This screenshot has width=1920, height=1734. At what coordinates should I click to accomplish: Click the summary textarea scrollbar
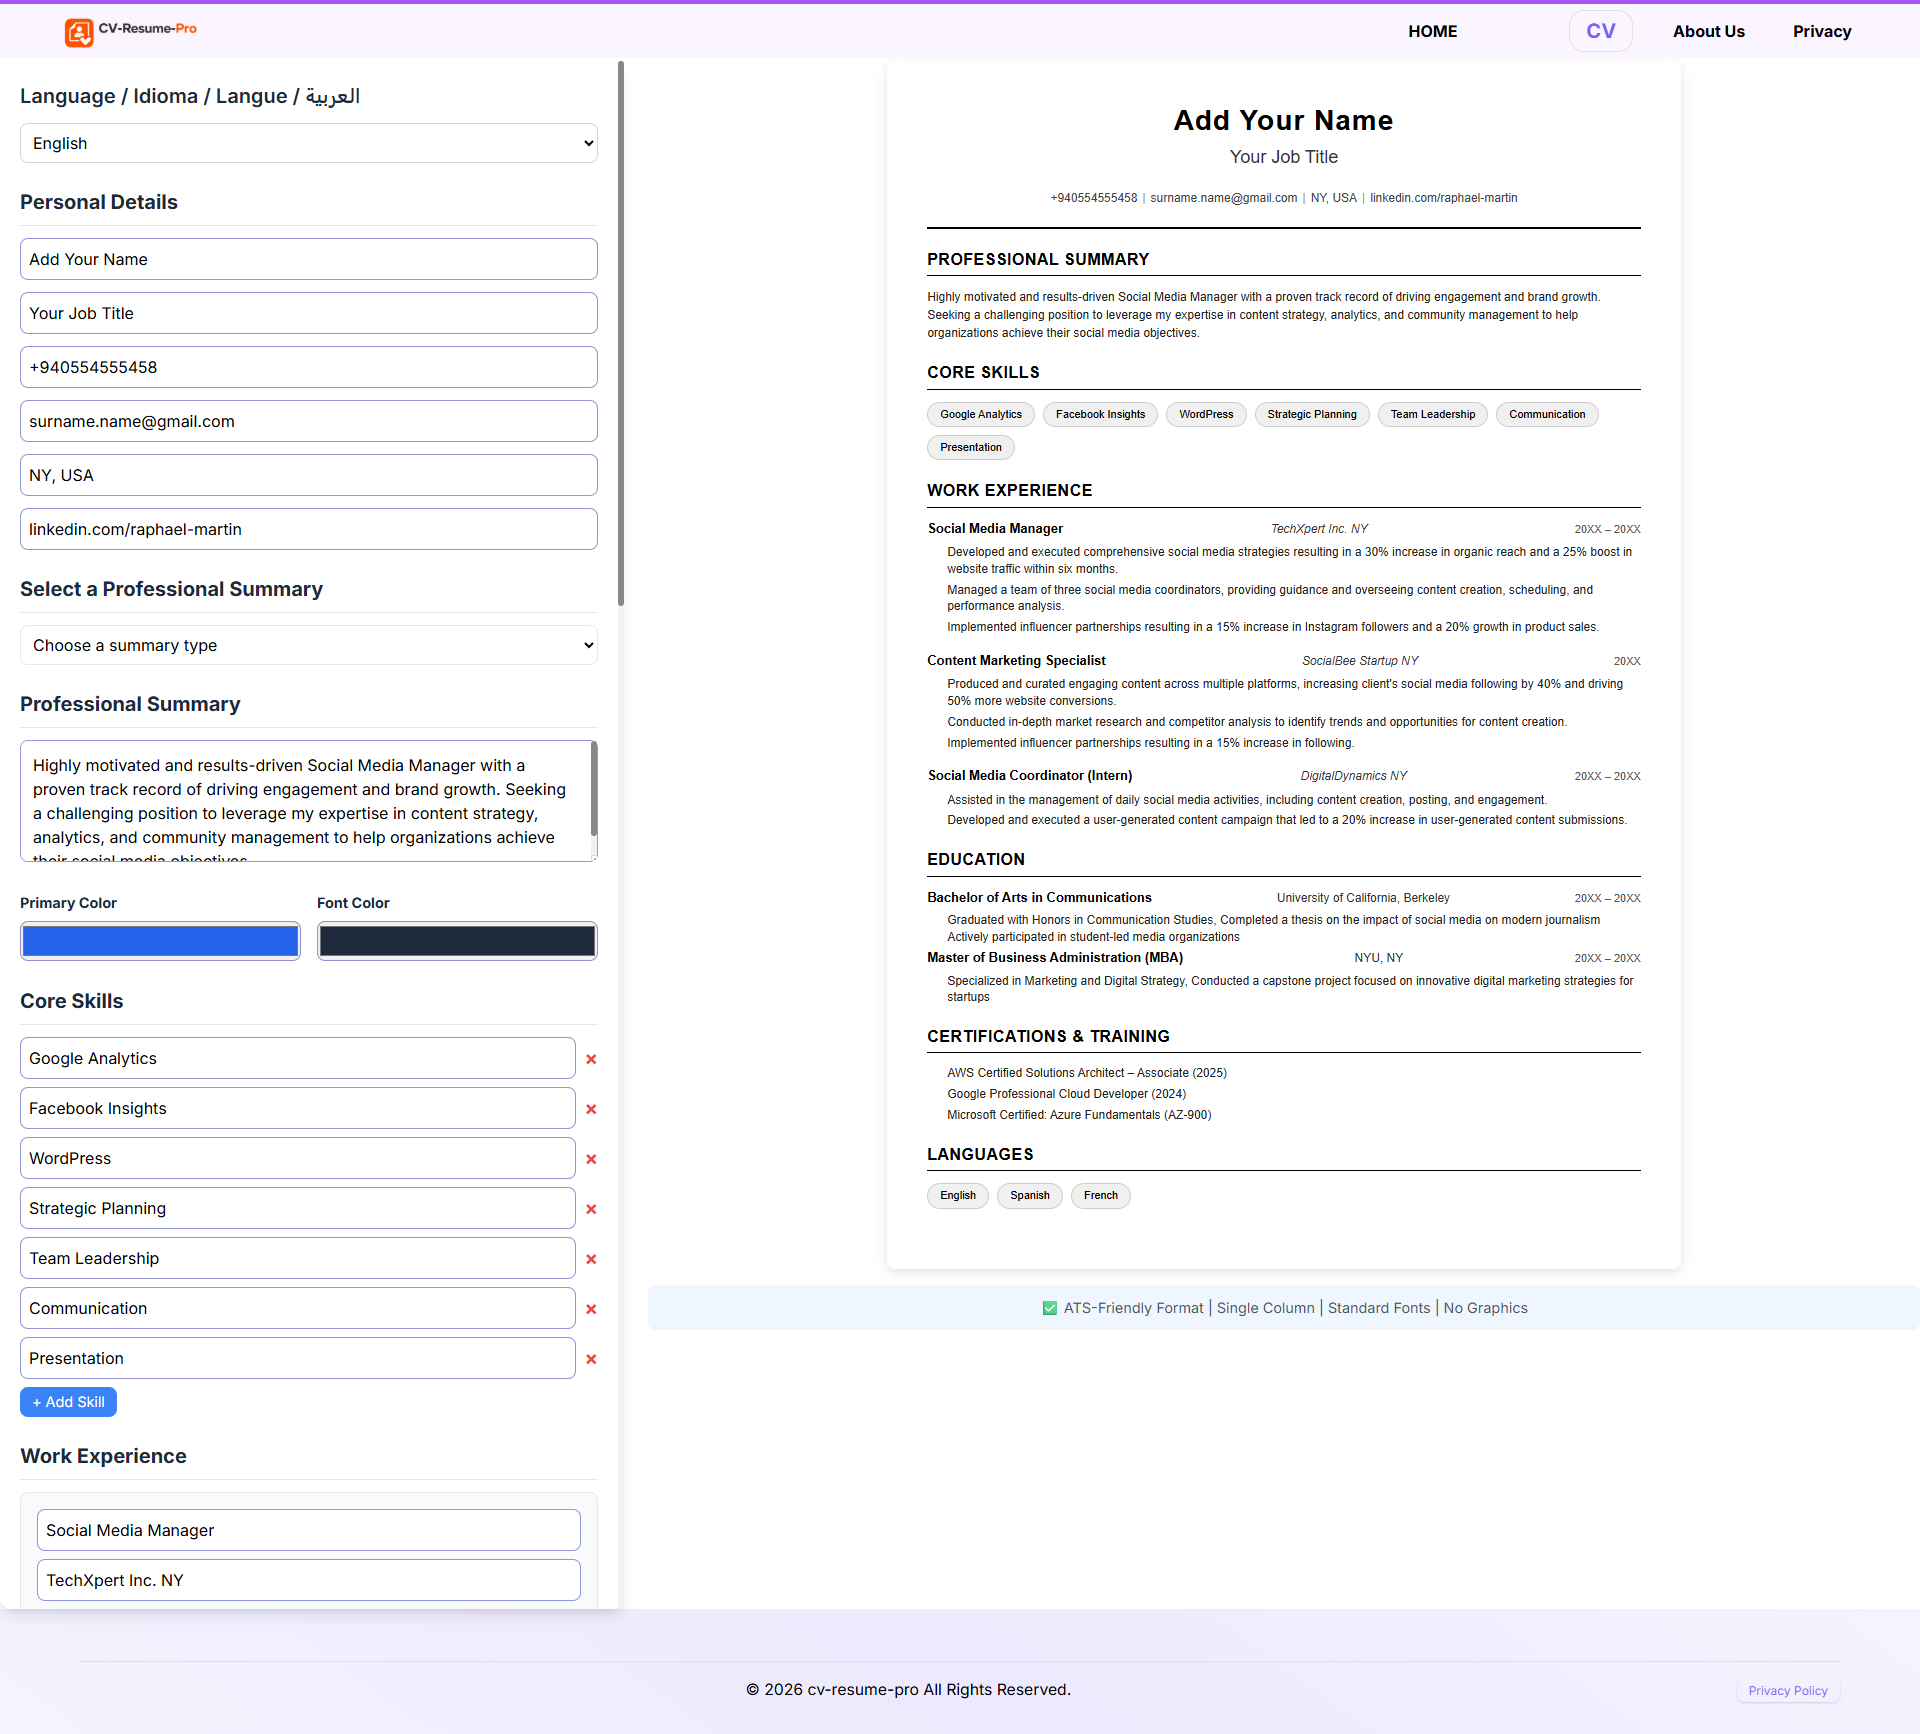point(594,789)
